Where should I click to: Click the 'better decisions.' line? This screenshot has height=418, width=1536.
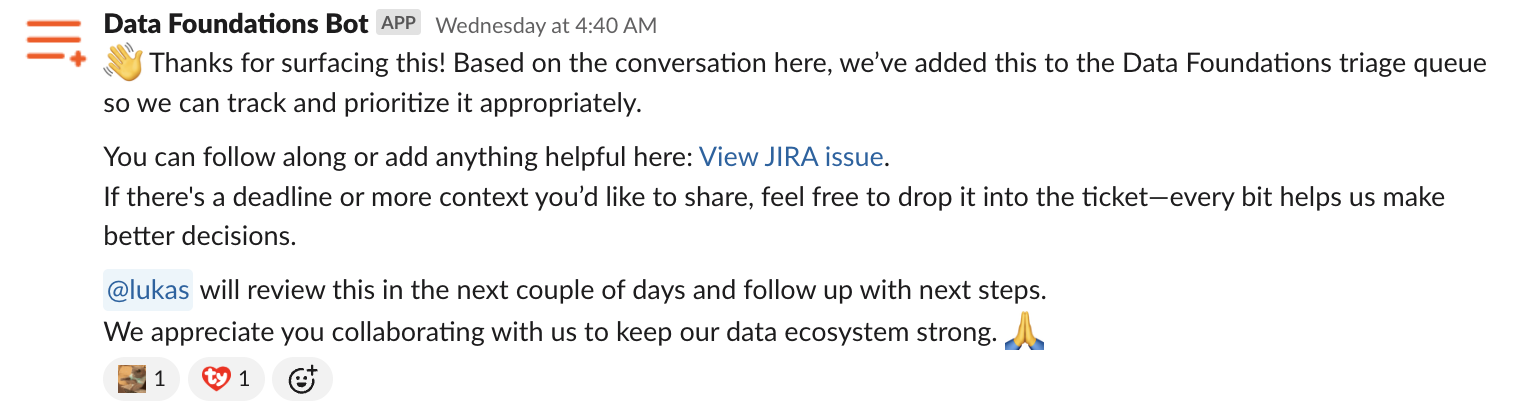200,235
